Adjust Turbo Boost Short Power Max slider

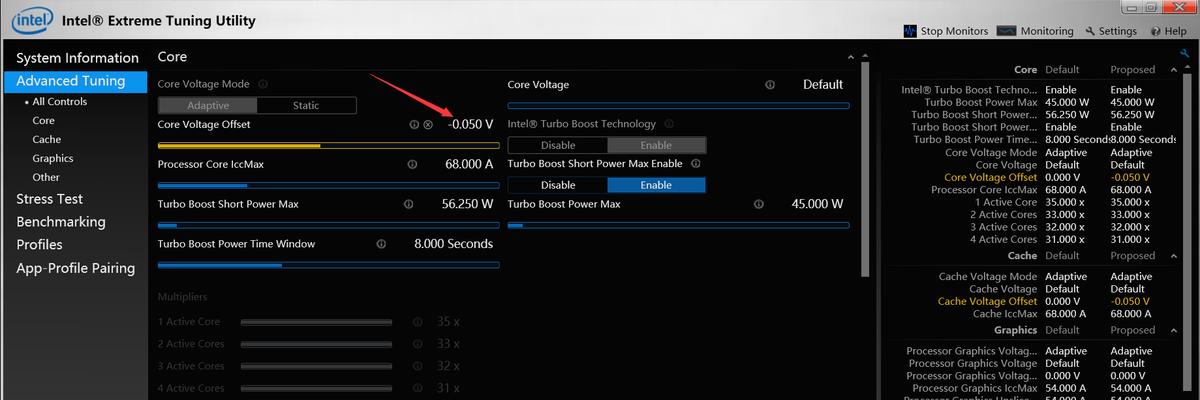pos(329,225)
